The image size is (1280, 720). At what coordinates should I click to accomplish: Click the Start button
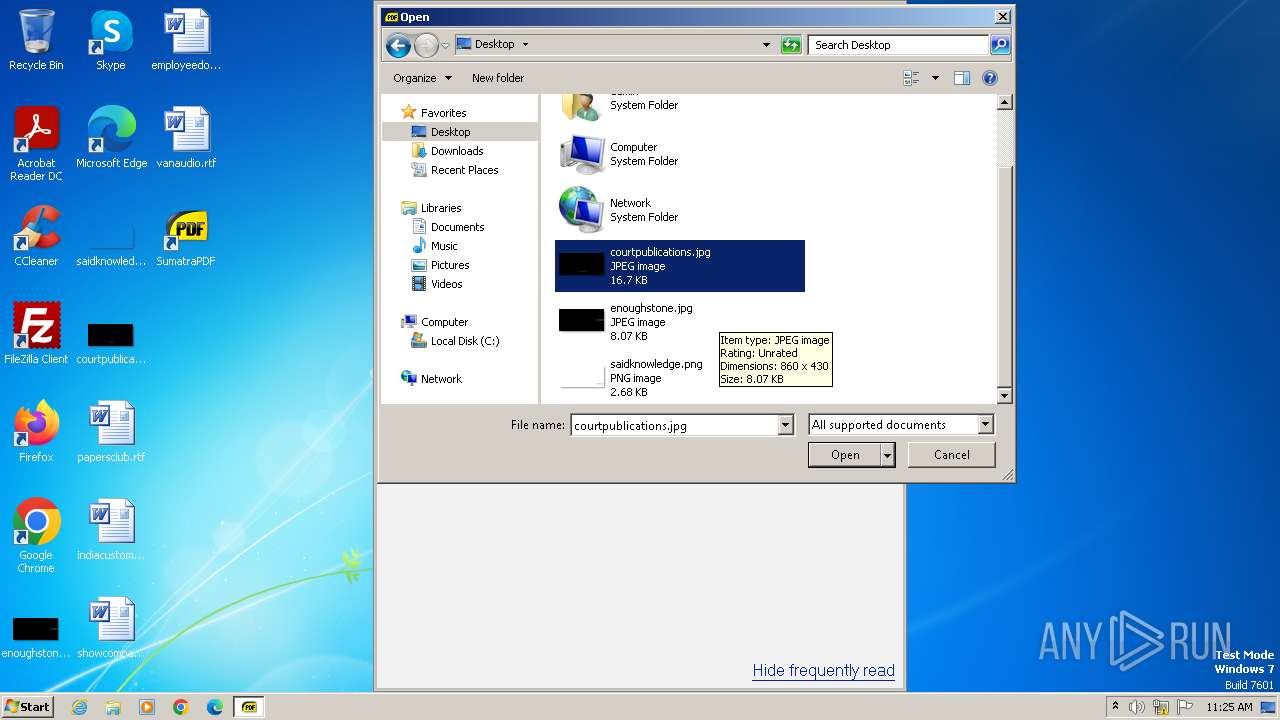[27, 707]
